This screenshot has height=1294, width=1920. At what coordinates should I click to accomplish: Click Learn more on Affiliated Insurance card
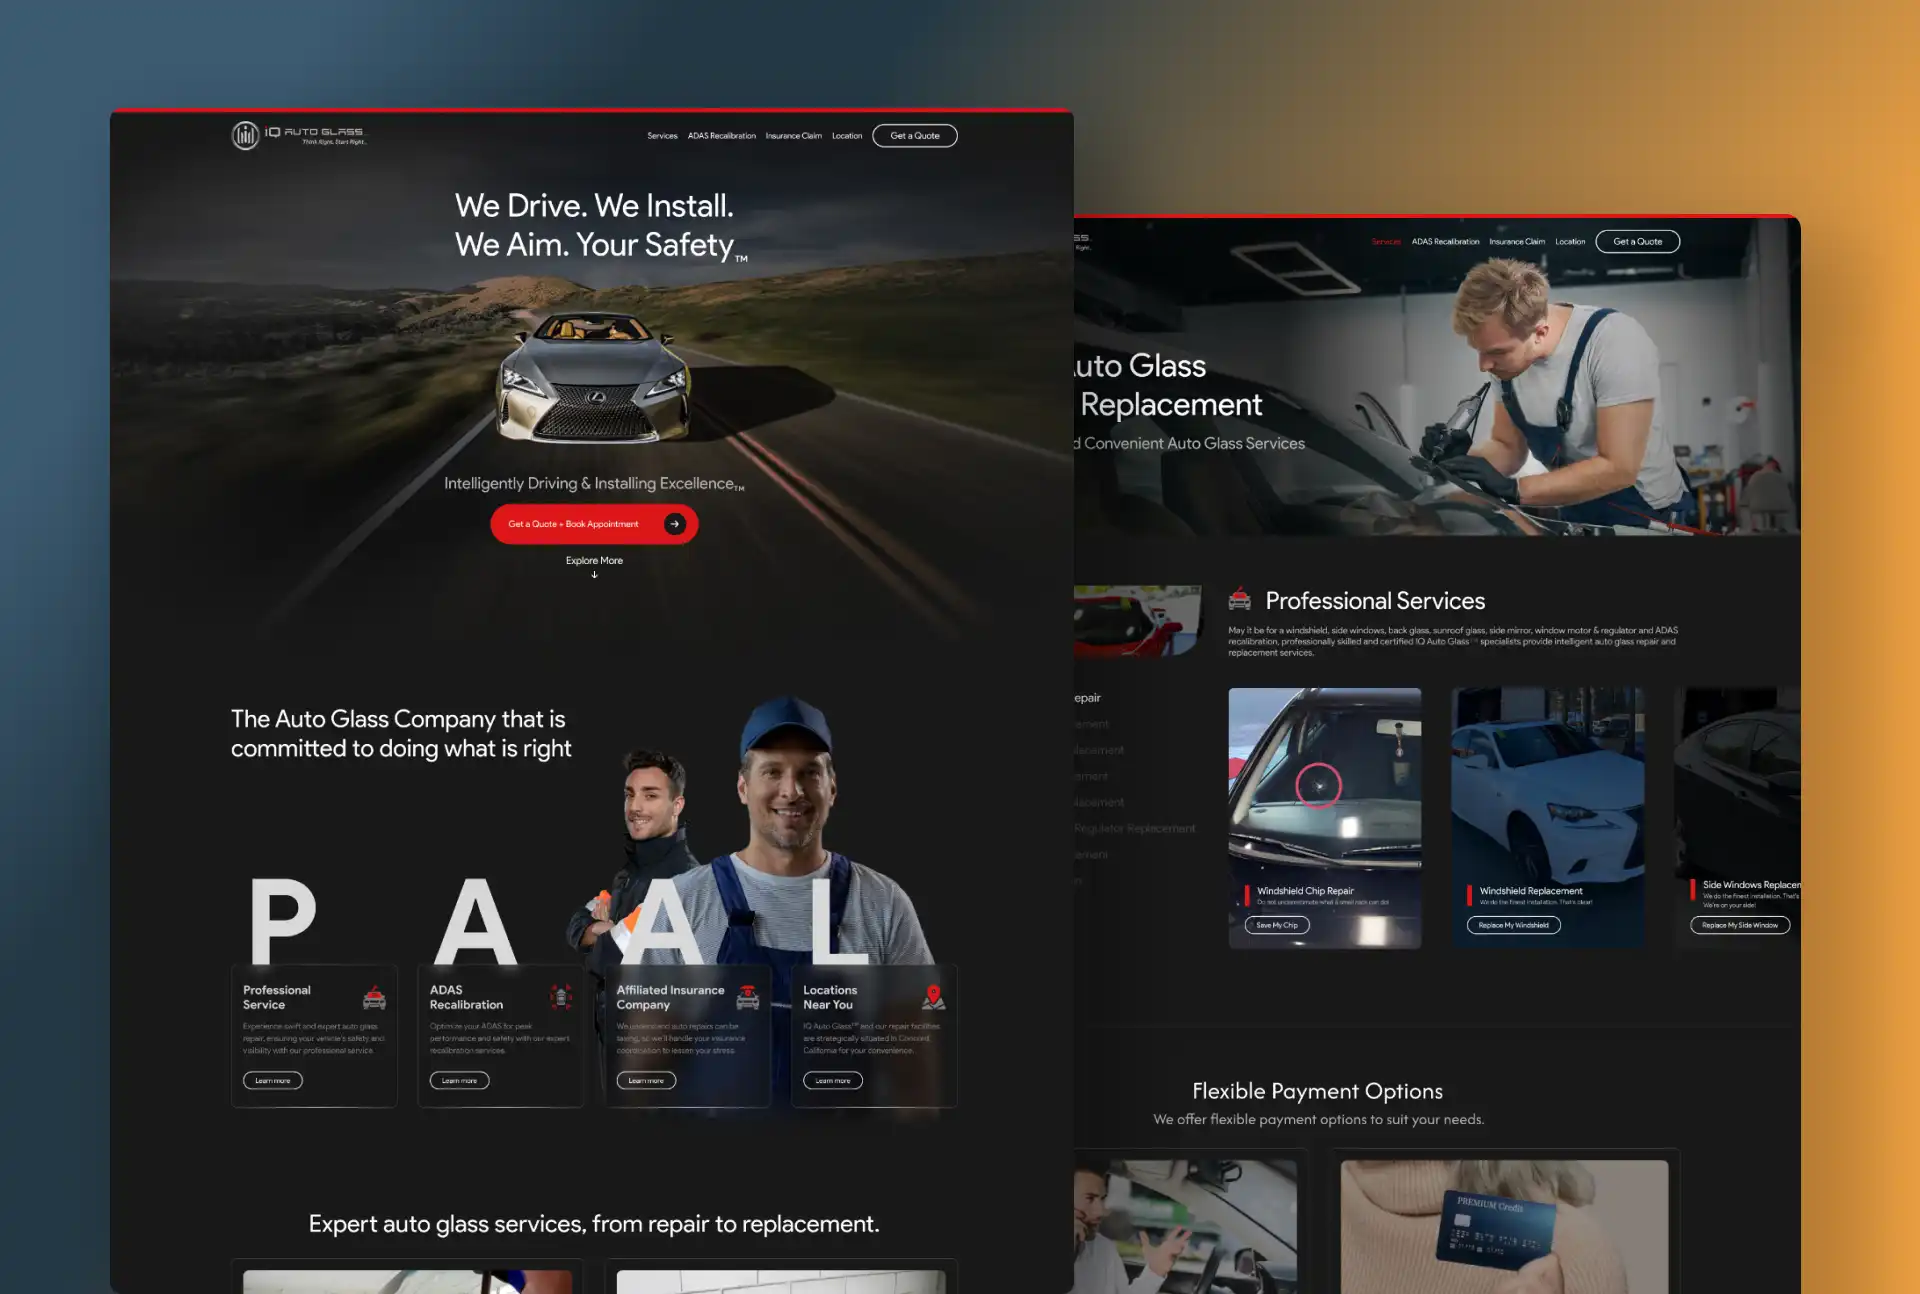pos(646,1081)
